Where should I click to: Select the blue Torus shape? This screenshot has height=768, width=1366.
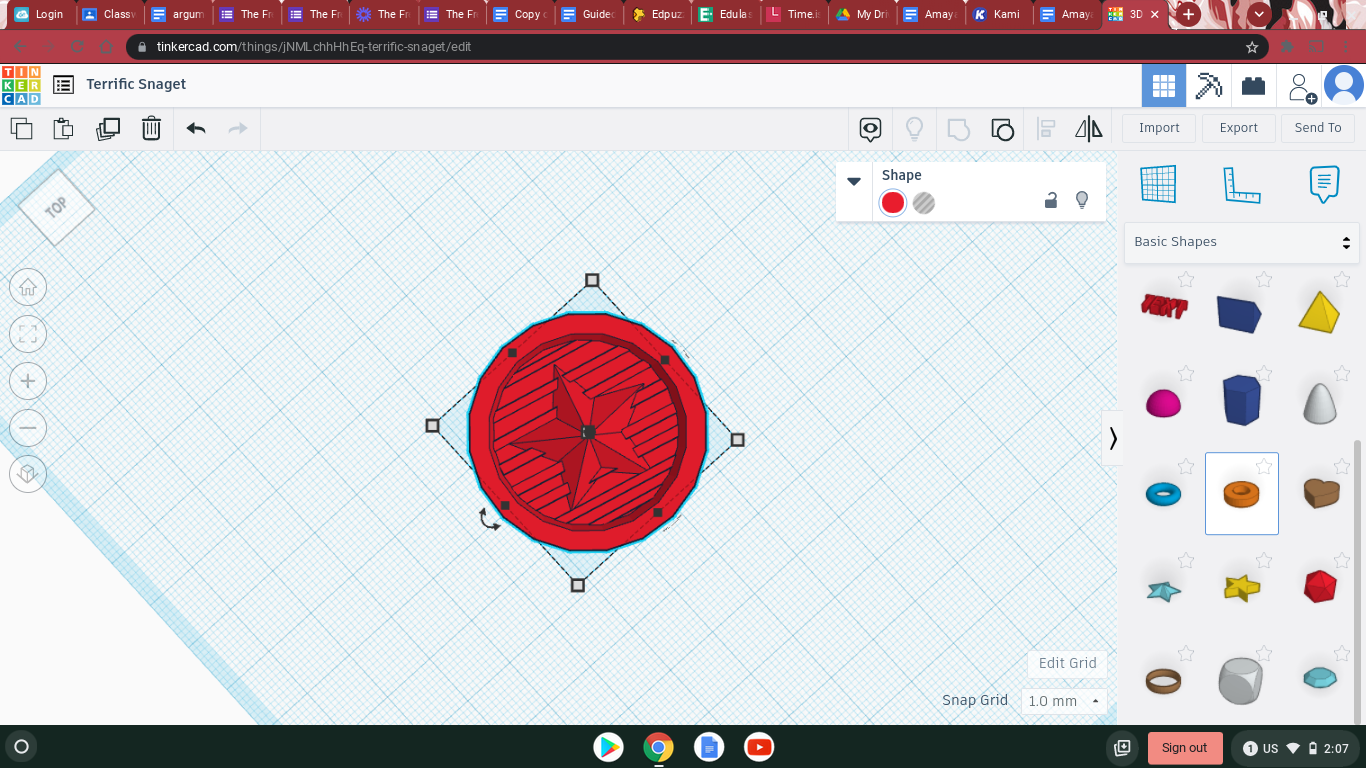1163,494
